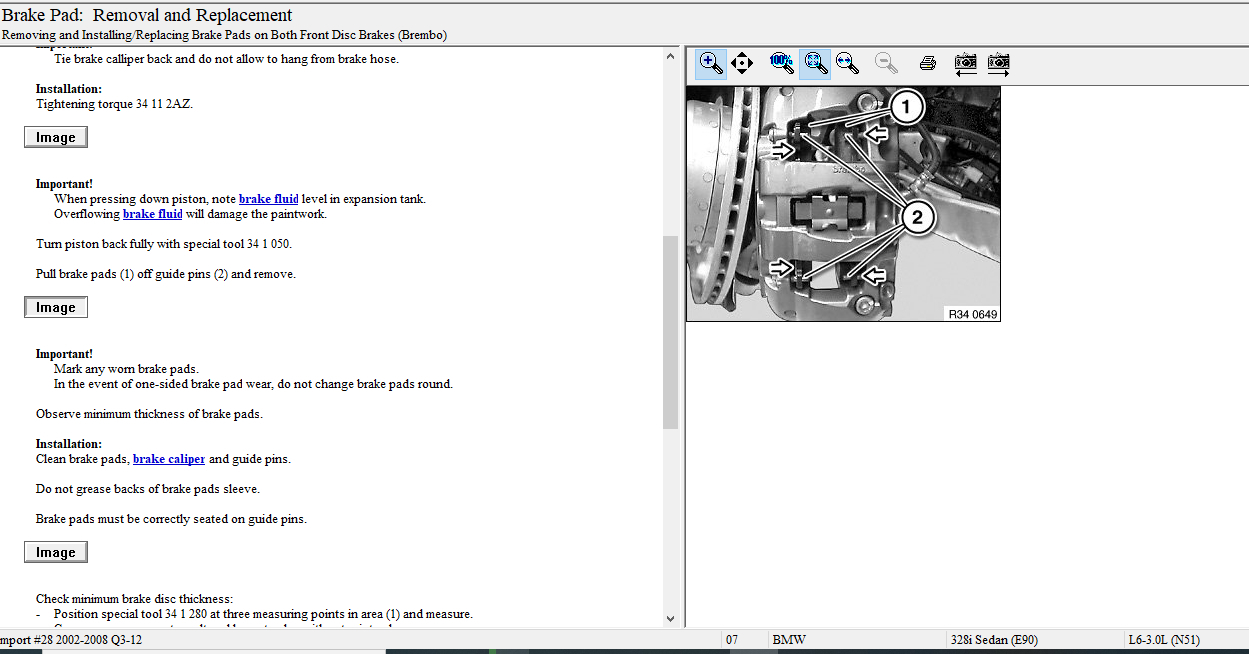
Task: Click the brake caliper diagram image
Action: click(843, 203)
